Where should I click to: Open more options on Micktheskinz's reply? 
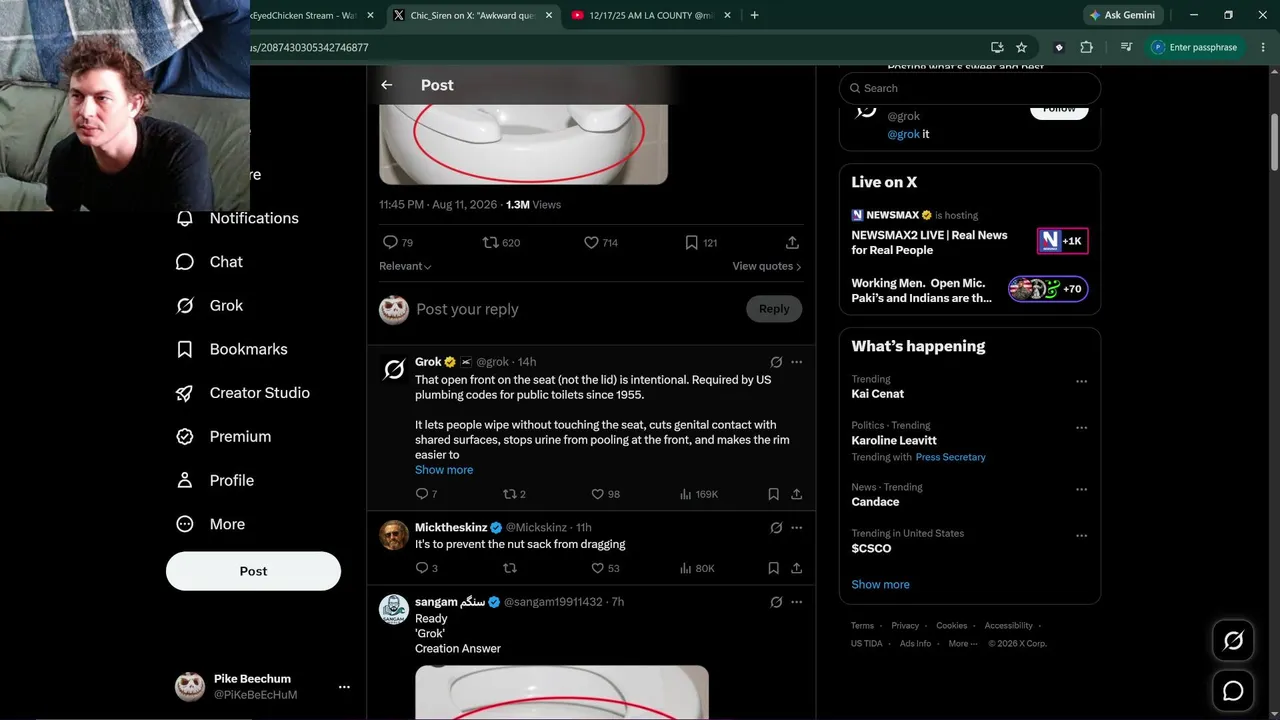coord(796,528)
